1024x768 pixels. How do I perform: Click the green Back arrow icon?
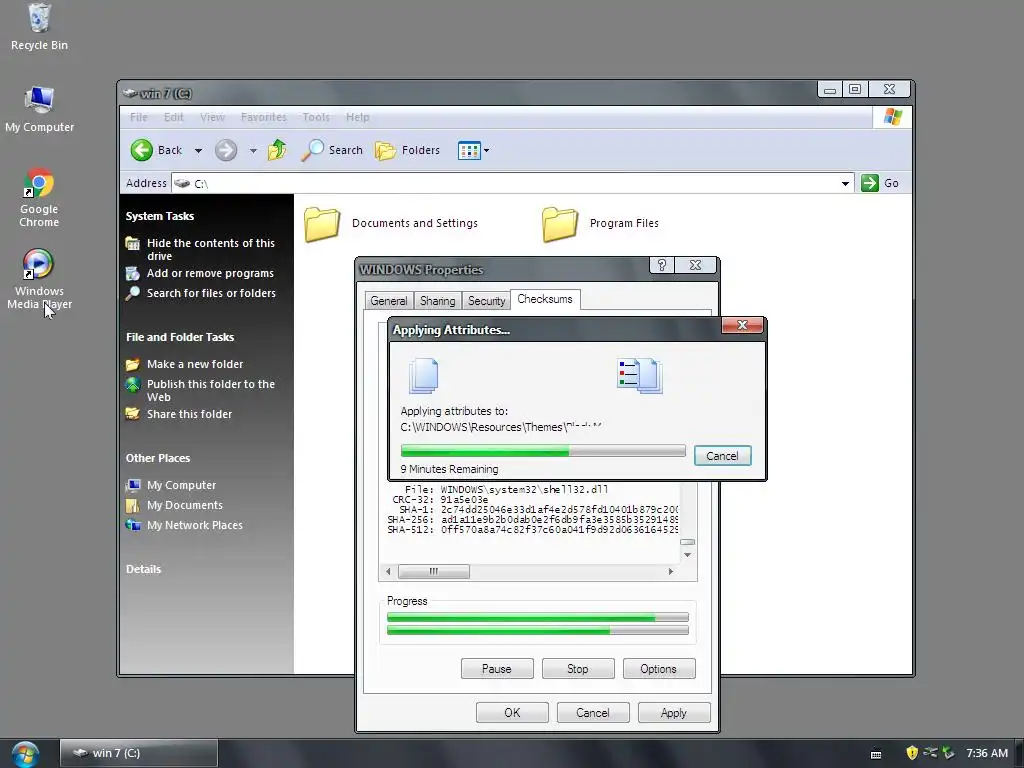click(x=141, y=150)
